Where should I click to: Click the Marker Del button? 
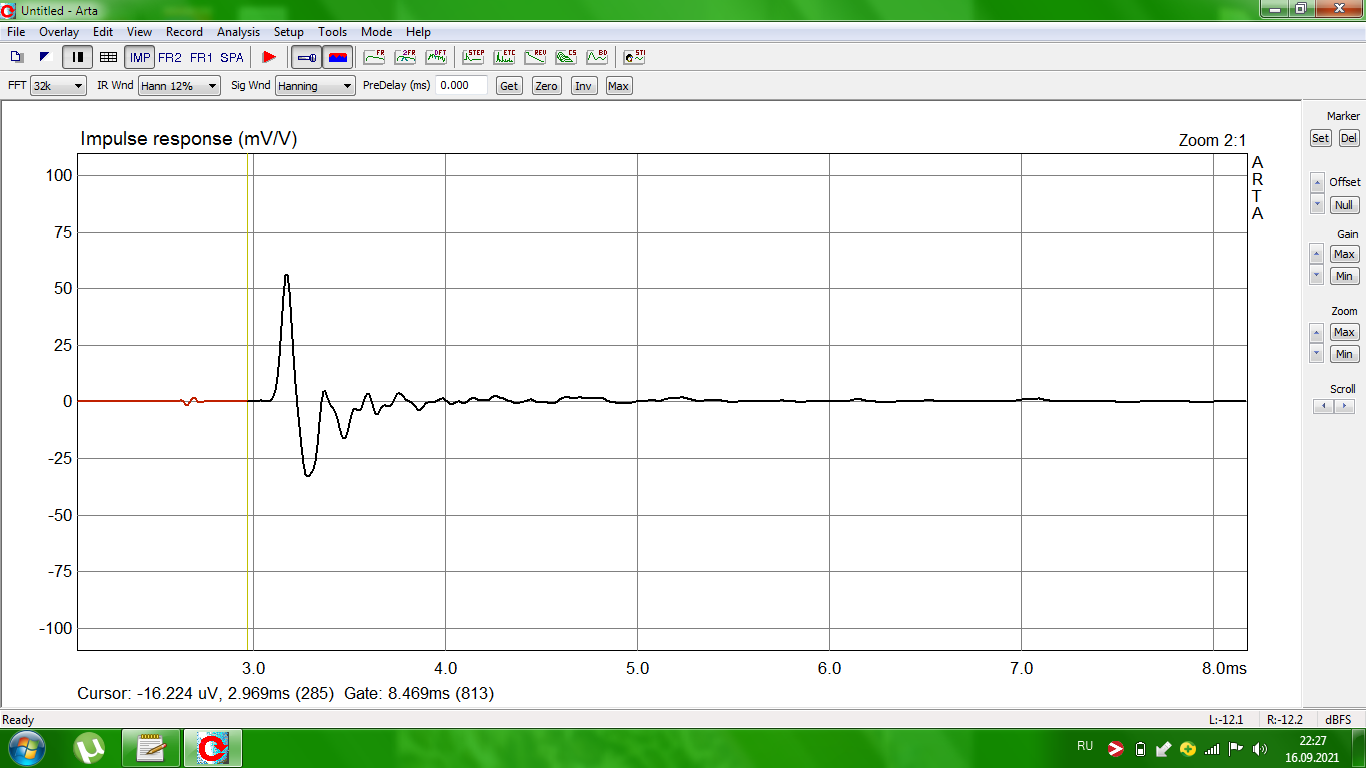click(x=1349, y=138)
